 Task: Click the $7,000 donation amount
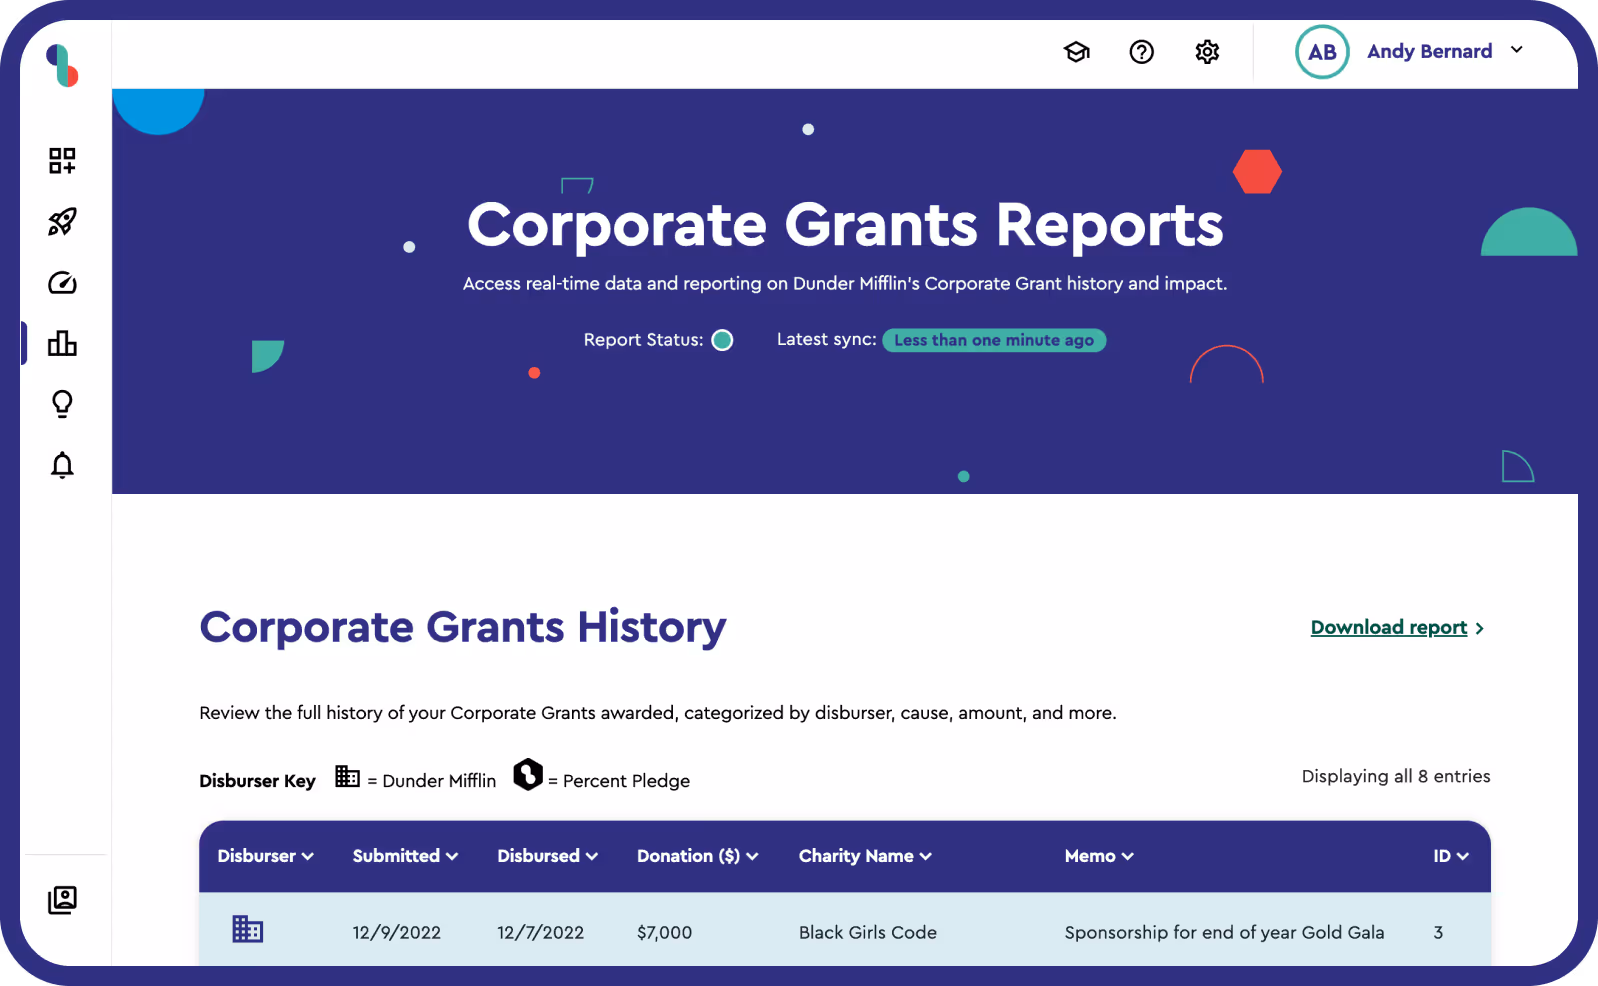click(665, 932)
